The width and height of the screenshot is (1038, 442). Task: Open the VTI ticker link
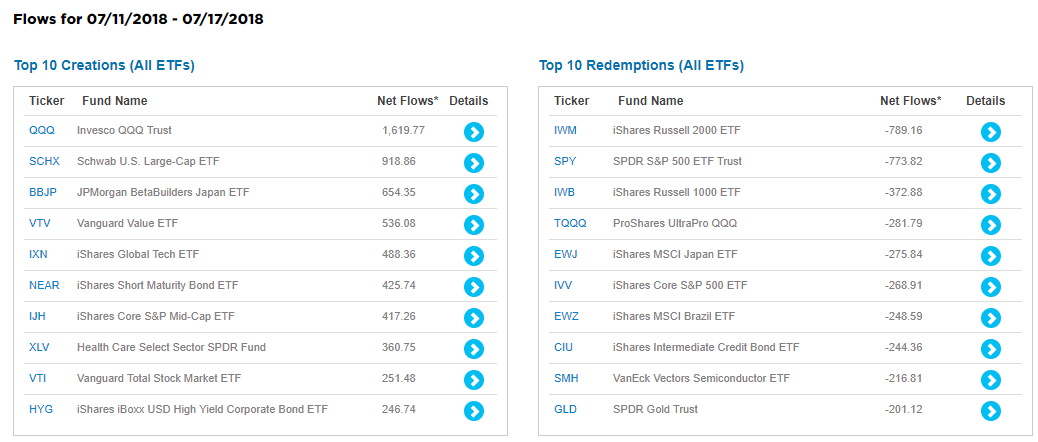pyautogui.click(x=38, y=378)
